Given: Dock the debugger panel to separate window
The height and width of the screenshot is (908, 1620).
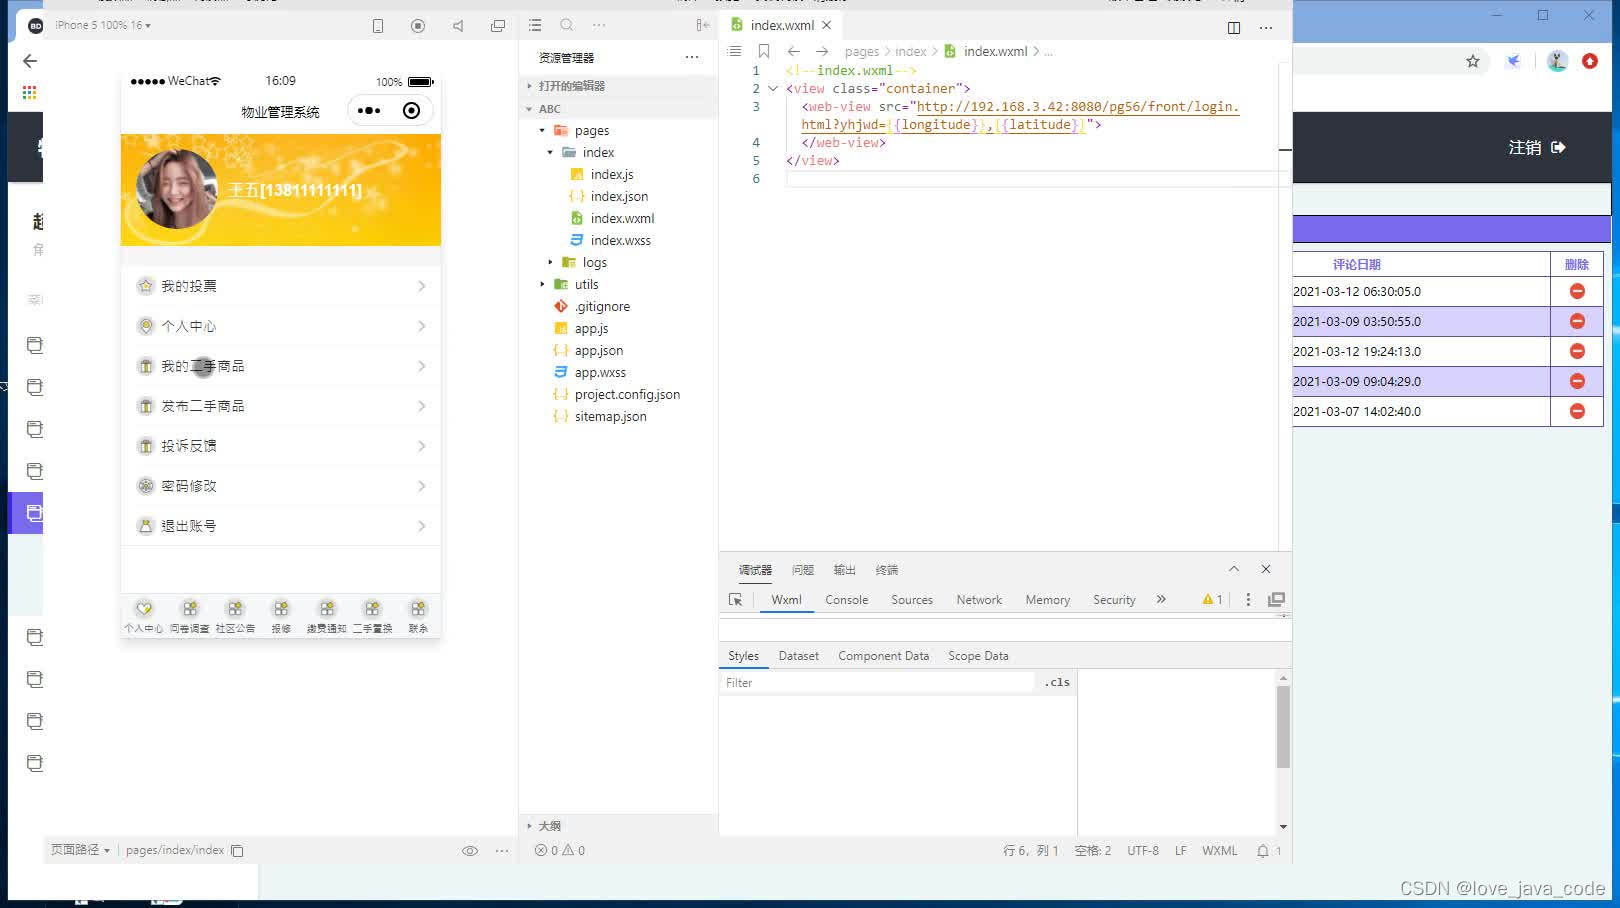Looking at the screenshot, I should click(1276, 600).
